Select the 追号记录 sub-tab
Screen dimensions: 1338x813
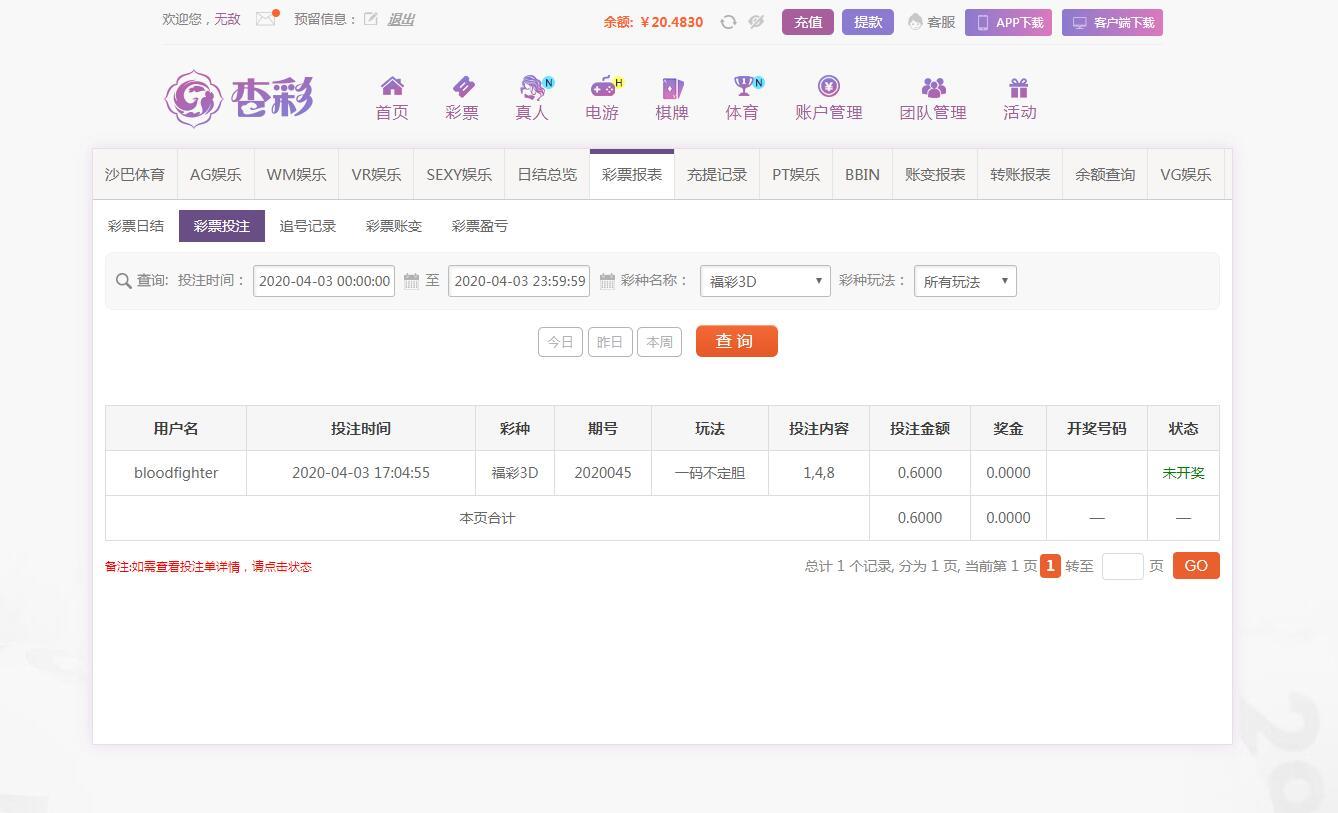click(308, 226)
